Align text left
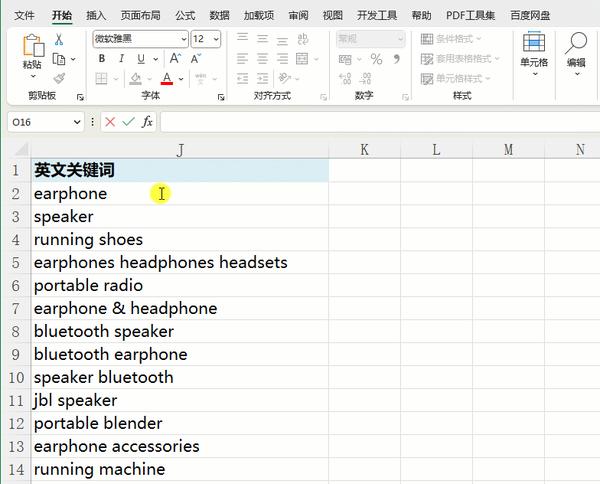The height and width of the screenshot is (484, 600). 243,59
